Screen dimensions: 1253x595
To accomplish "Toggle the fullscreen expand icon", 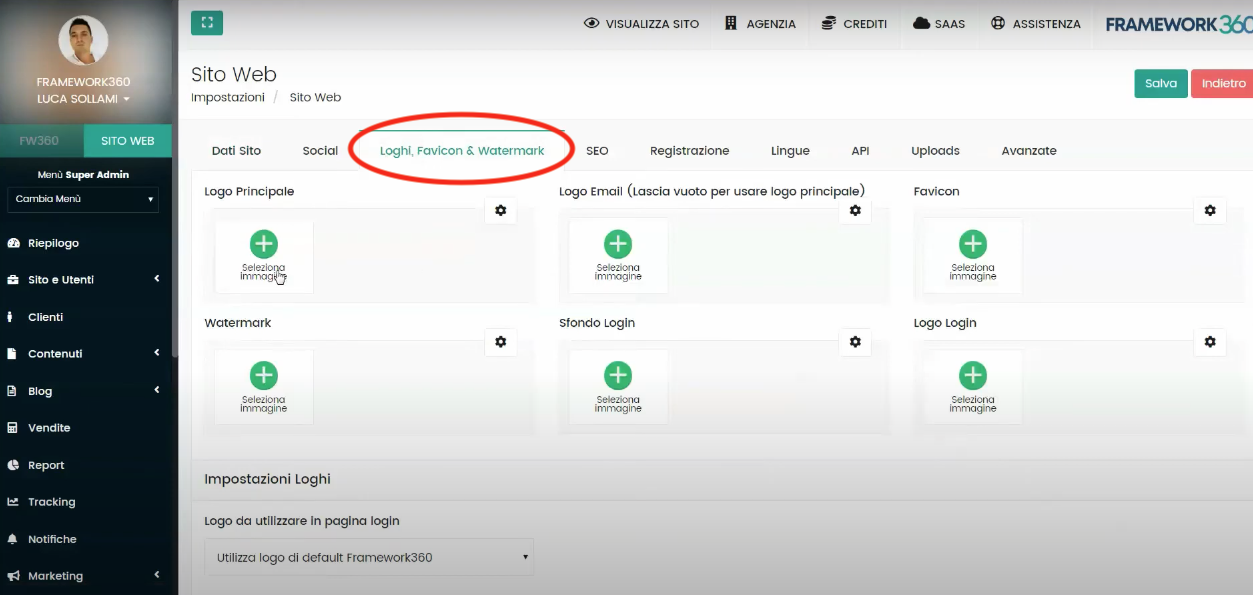I will click(207, 22).
